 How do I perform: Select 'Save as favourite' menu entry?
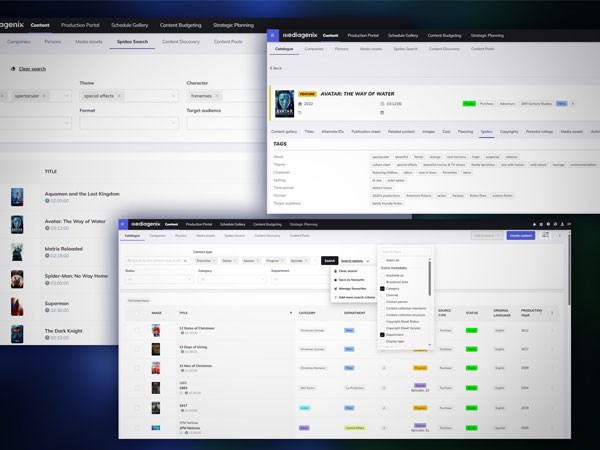point(351,280)
